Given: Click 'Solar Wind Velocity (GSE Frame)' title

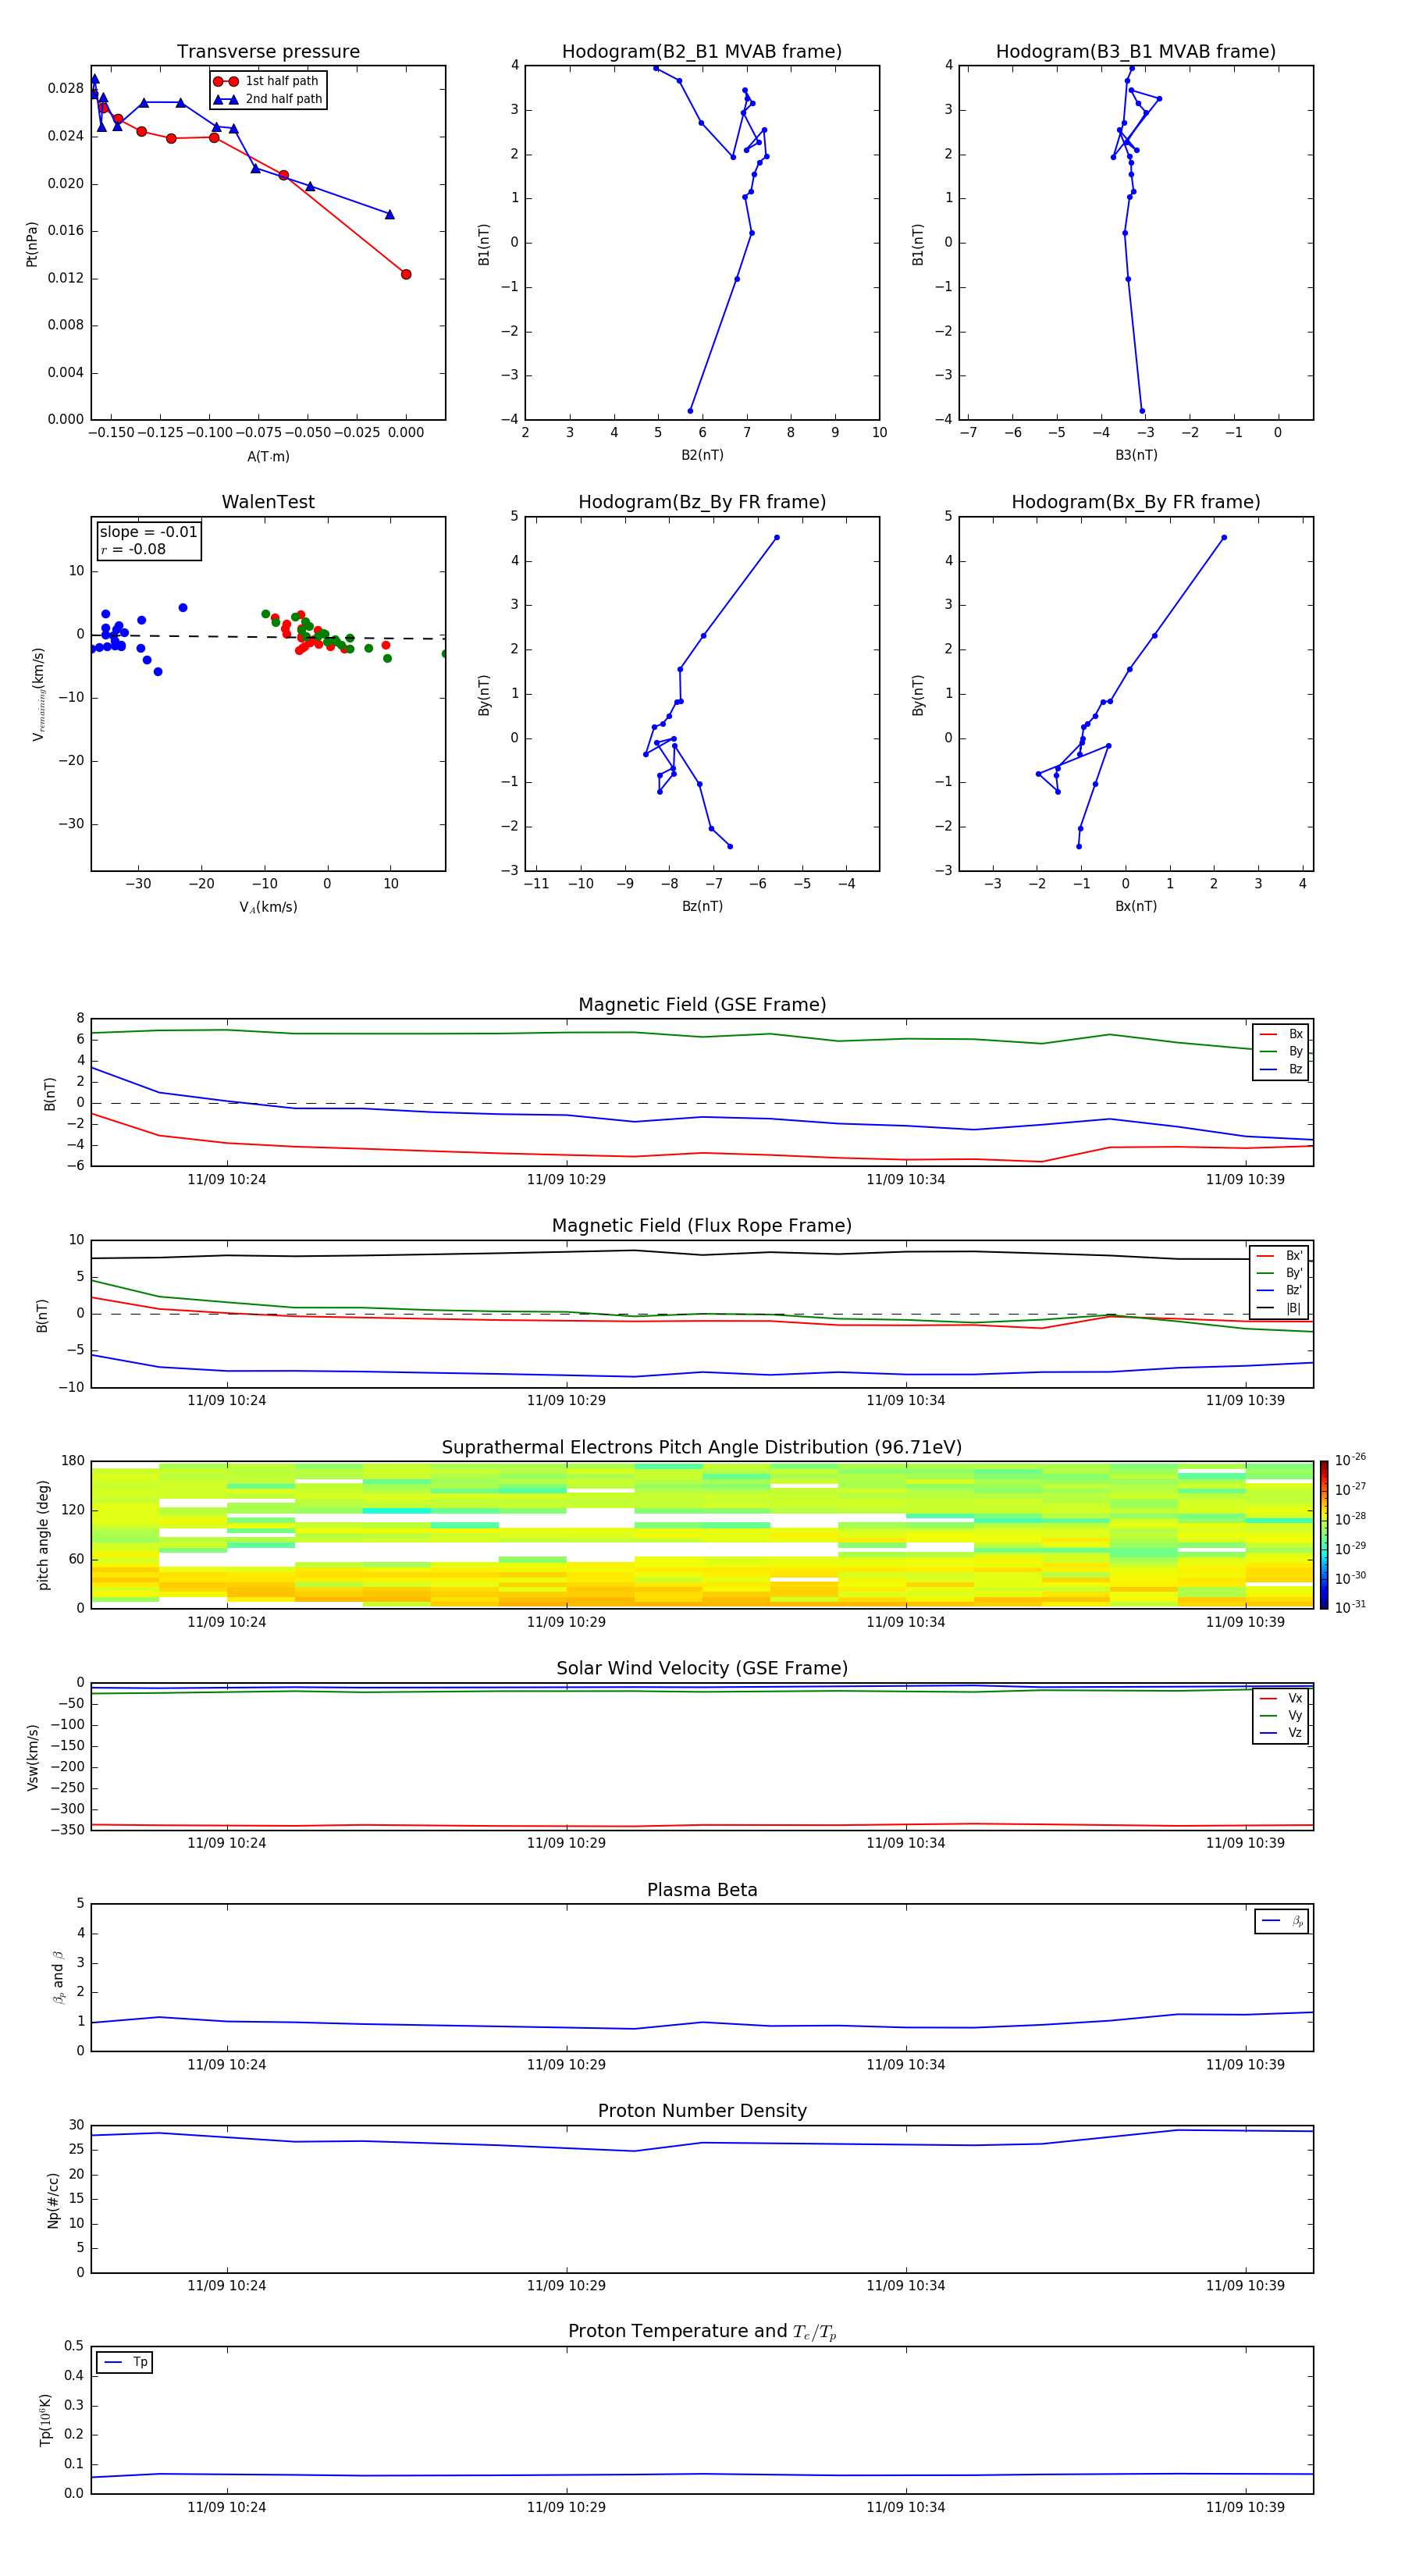Looking at the screenshot, I should 702,1669.
